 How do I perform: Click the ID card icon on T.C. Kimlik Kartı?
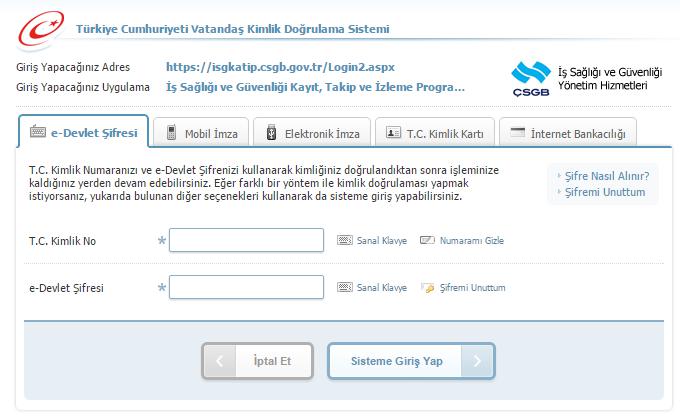pyautogui.click(x=393, y=132)
